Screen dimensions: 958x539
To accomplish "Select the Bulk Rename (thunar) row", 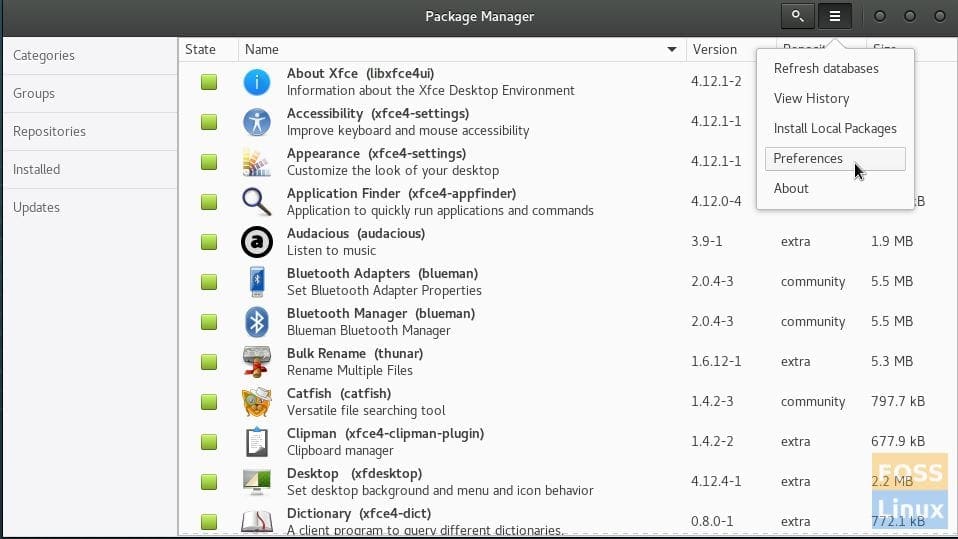I will pyautogui.click(x=568, y=362).
